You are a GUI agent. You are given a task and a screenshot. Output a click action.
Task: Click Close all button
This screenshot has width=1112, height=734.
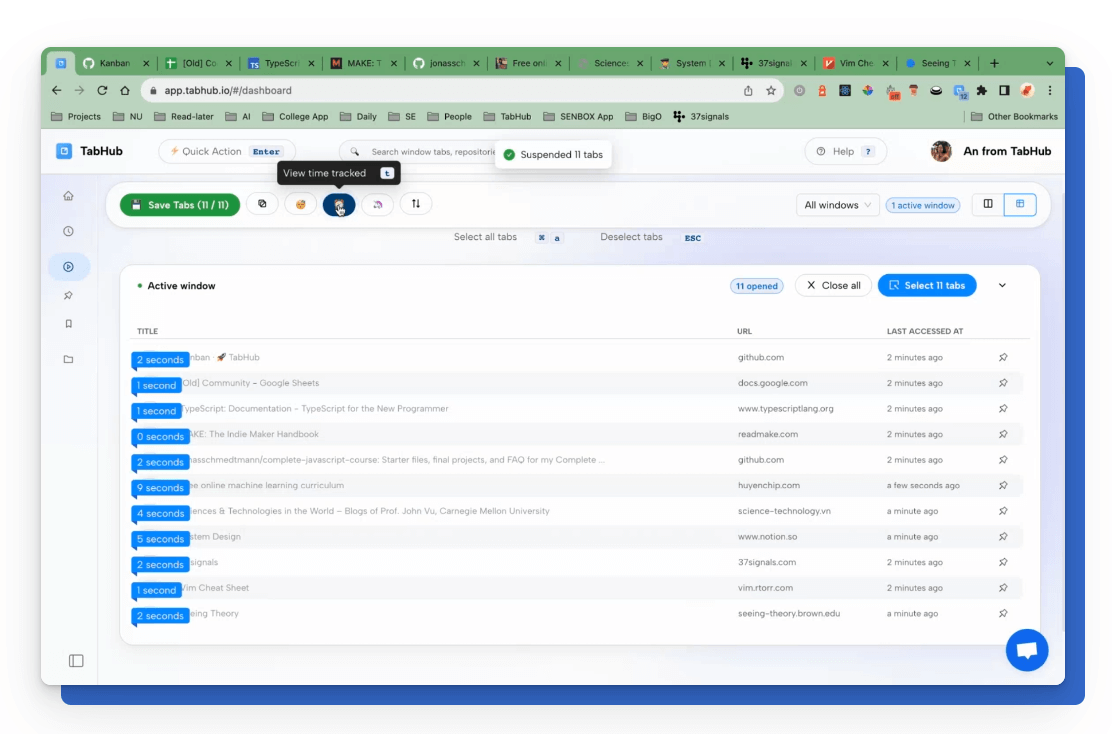[x=833, y=285]
